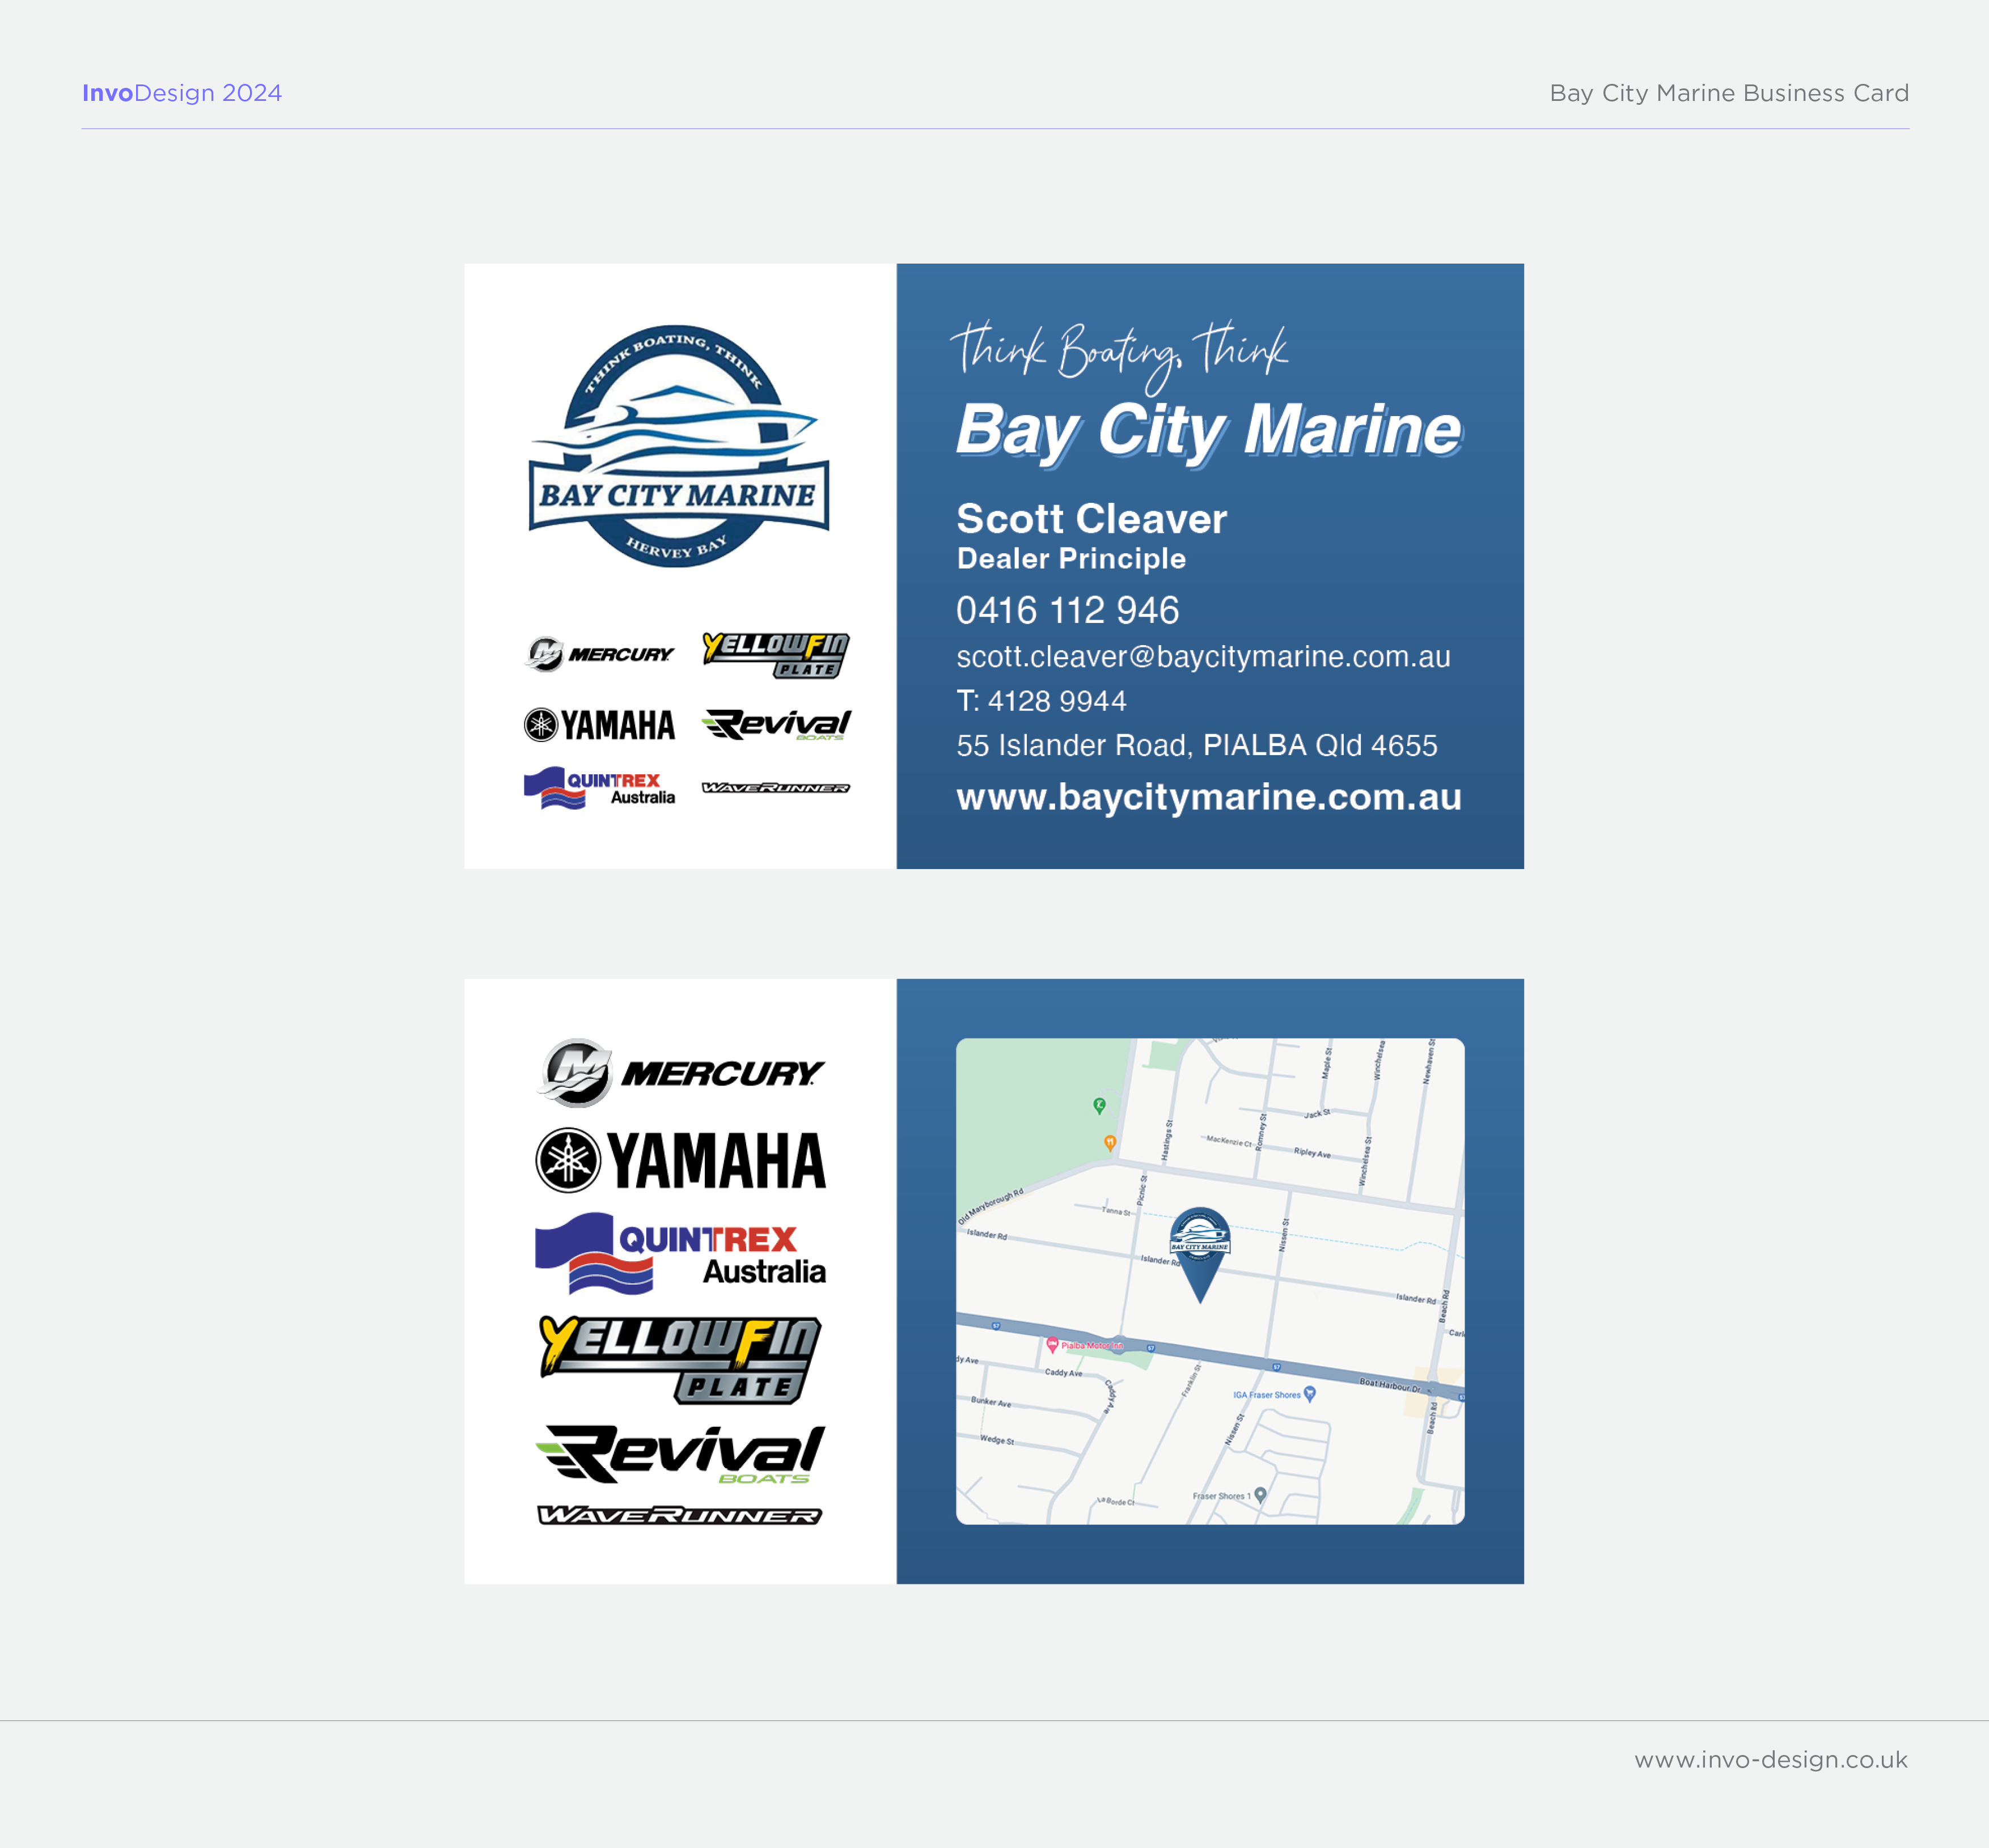Click the name Scott Cleaver
The width and height of the screenshot is (1989, 1848).
tap(1091, 519)
